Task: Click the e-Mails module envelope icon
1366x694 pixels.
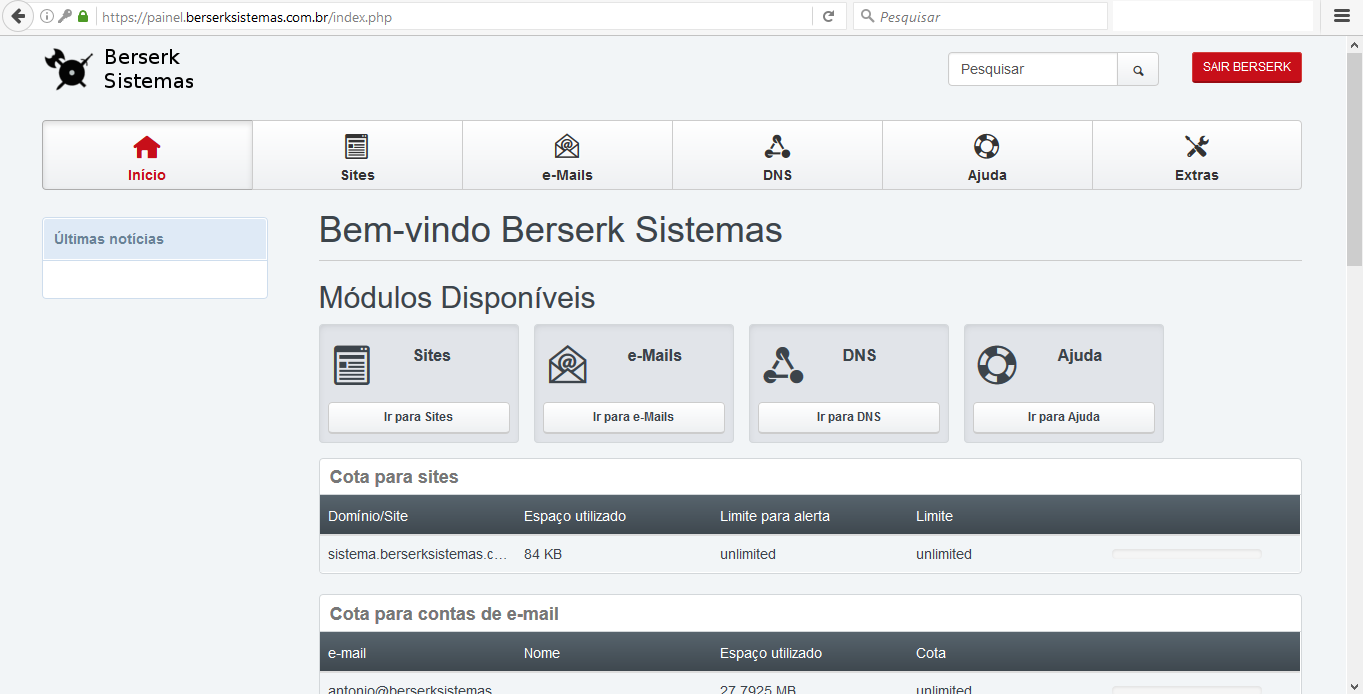Action: tap(567, 365)
